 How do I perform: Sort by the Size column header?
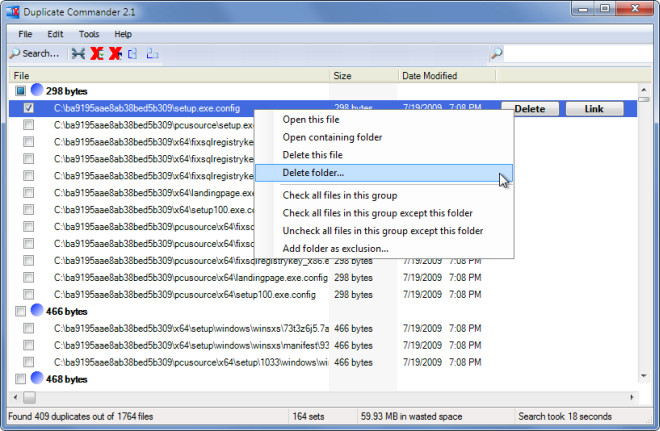[364, 76]
